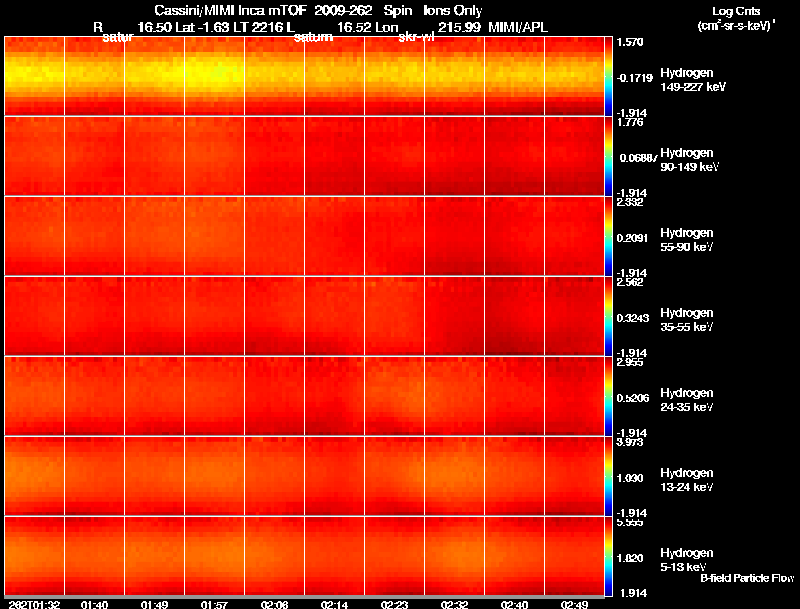Click the Hydrogen 90-149 keV label

click(x=689, y=160)
